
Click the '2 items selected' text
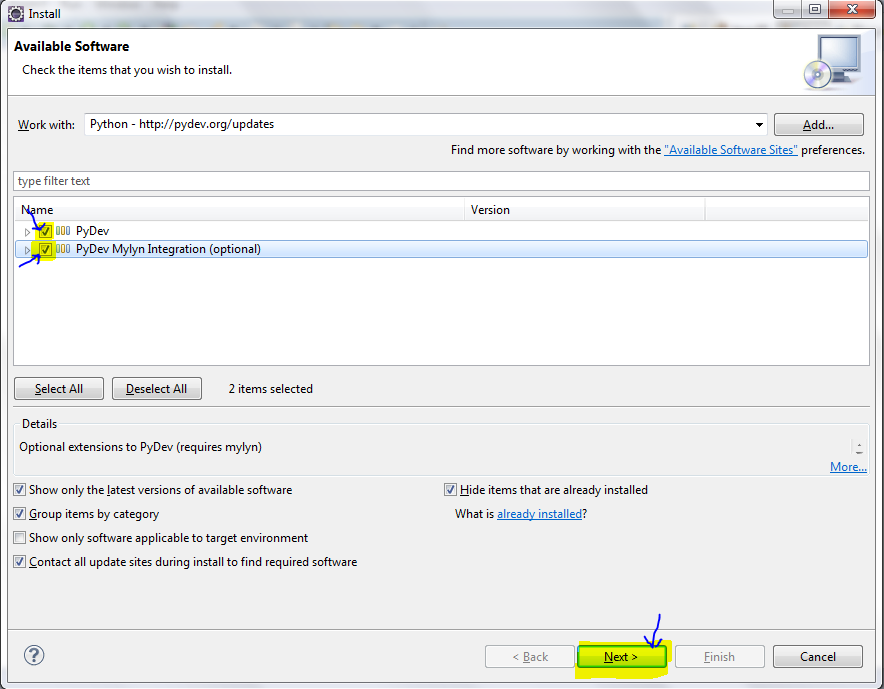[x=271, y=389]
